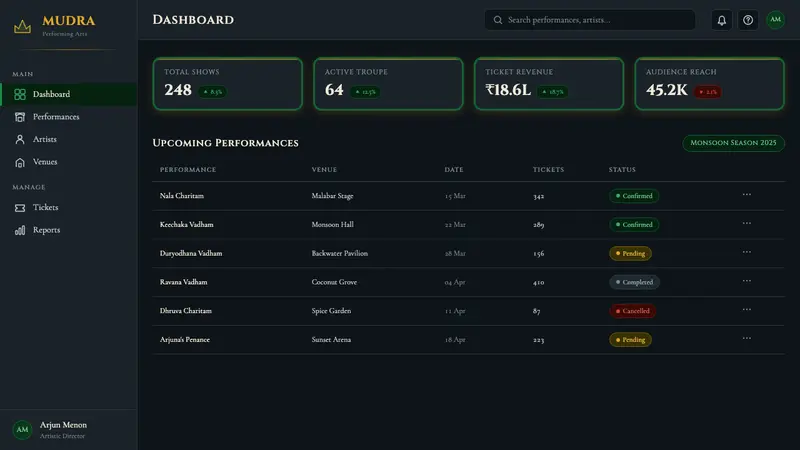
Task: Focus the search performances, artists field
Action: 590,20
